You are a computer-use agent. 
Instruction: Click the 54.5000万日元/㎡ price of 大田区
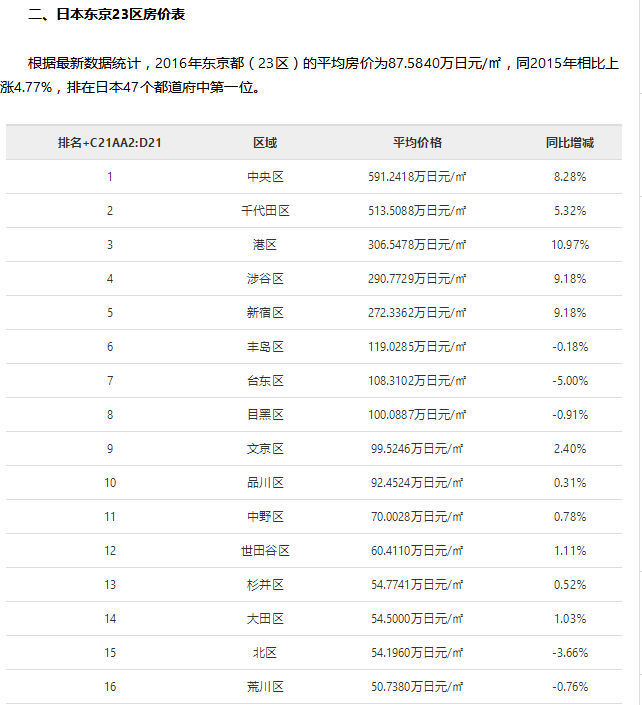point(417,619)
